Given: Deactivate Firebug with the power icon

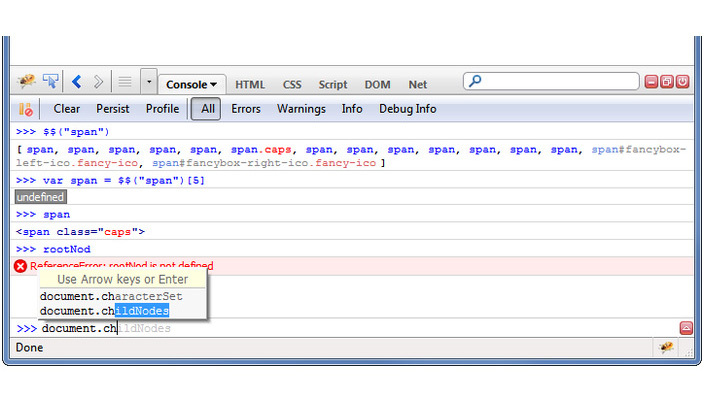Looking at the screenshot, I should tap(683, 81).
